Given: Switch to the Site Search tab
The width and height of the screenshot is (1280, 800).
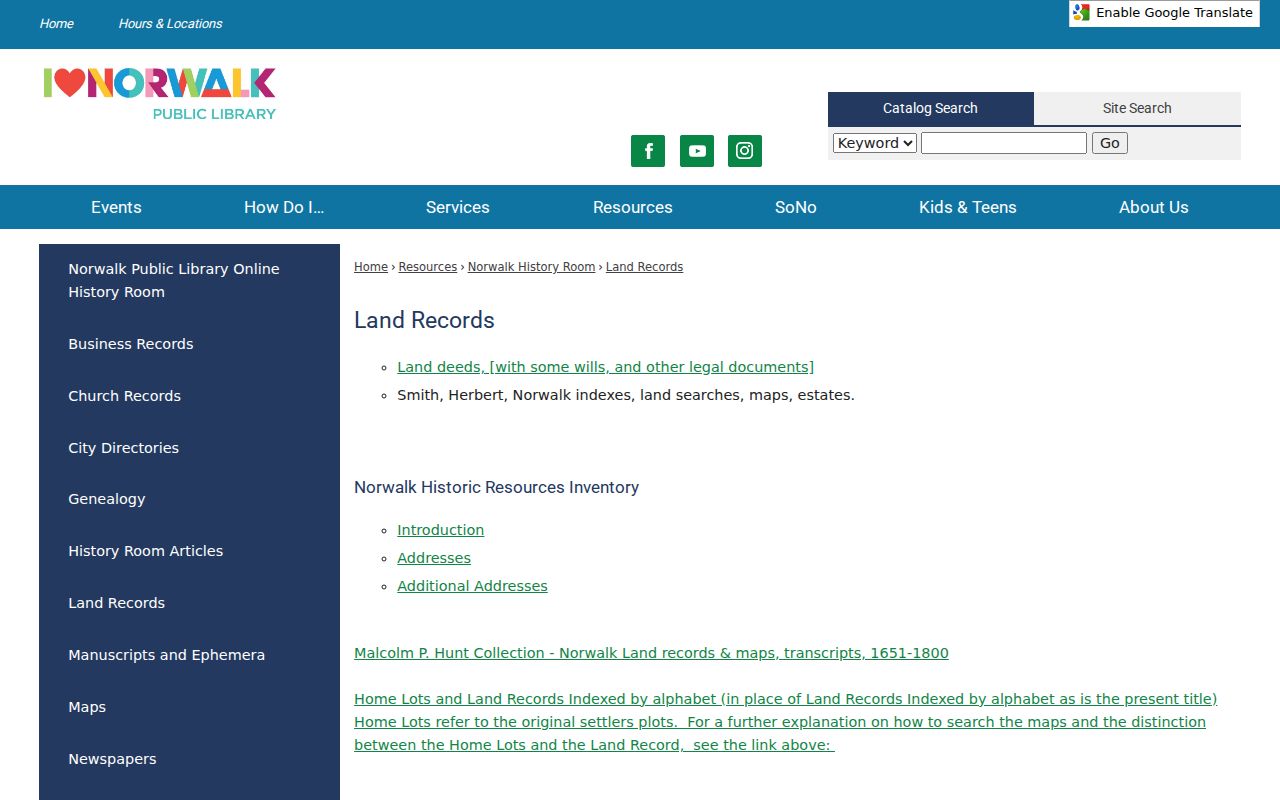Looking at the screenshot, I should (1137, 108).
